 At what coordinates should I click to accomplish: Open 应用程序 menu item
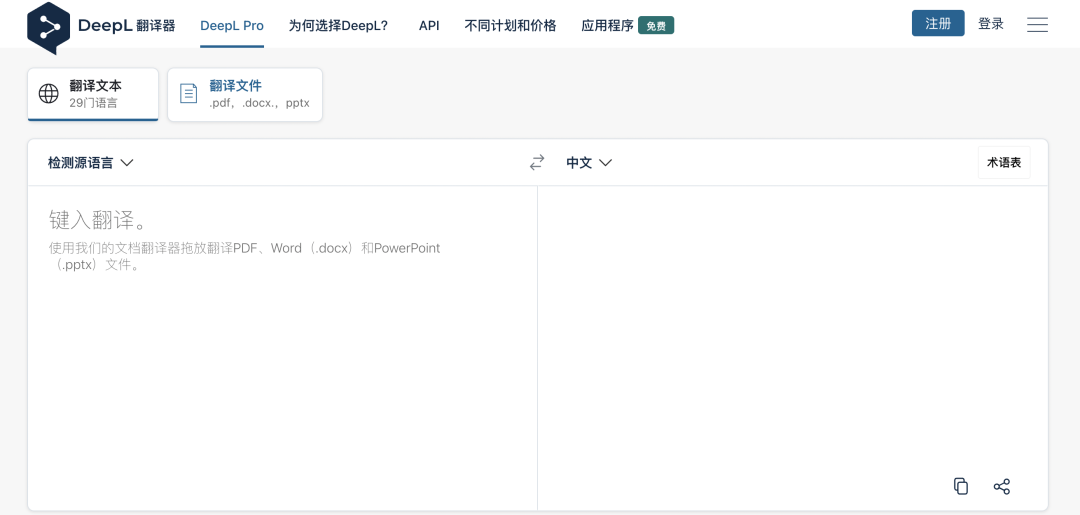tap(608, 25)
